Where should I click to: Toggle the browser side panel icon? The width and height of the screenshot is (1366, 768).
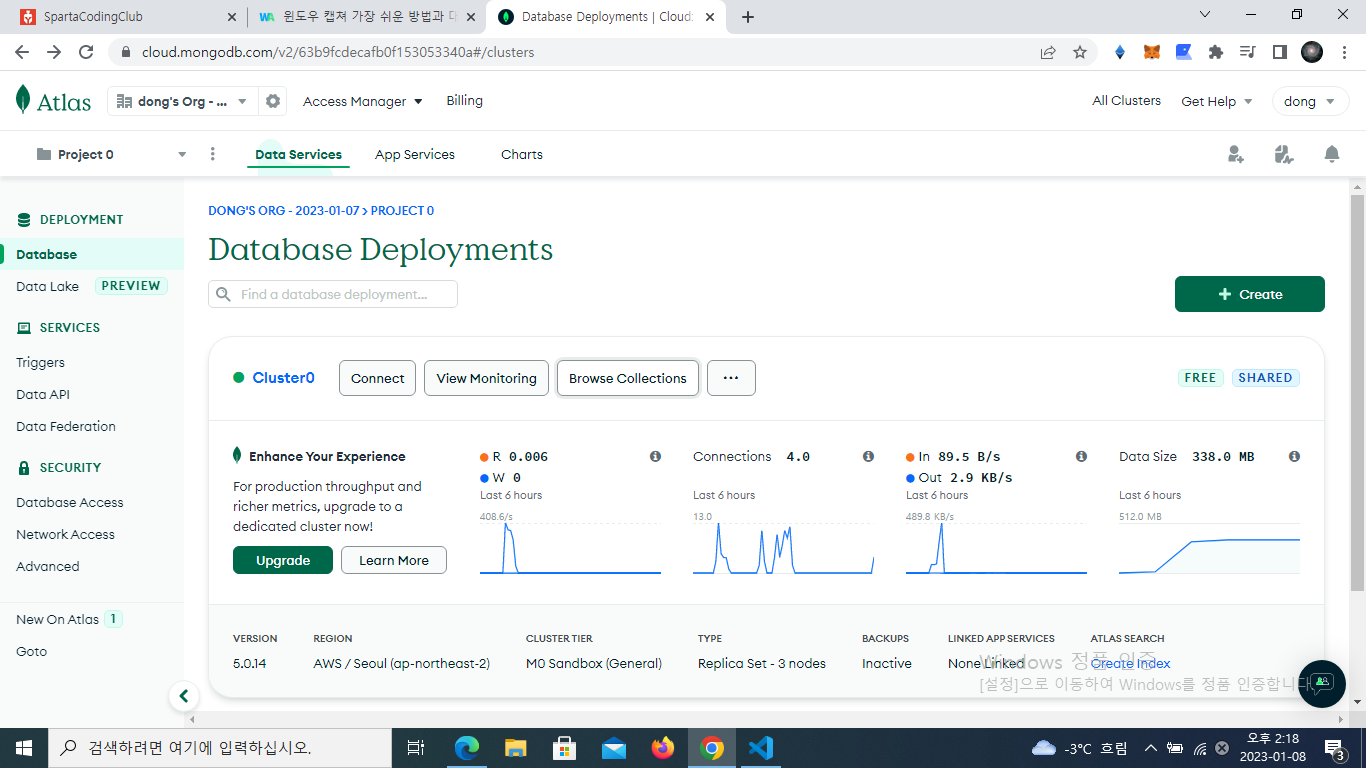[1279, 52]
